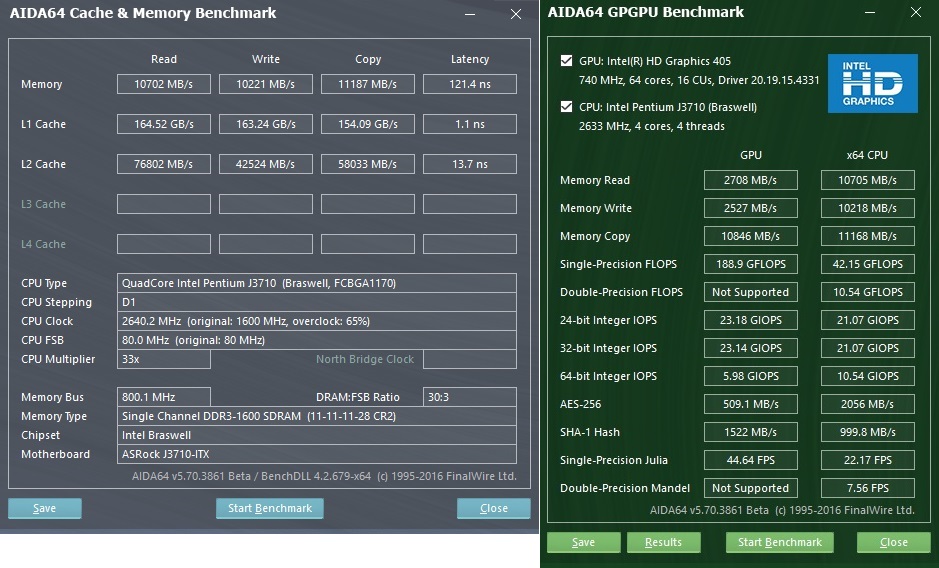Click GPU Single-Precision Julia 44.64 FPS
Image resolution: width=939 pixels, height=568 pixels.
750,460
